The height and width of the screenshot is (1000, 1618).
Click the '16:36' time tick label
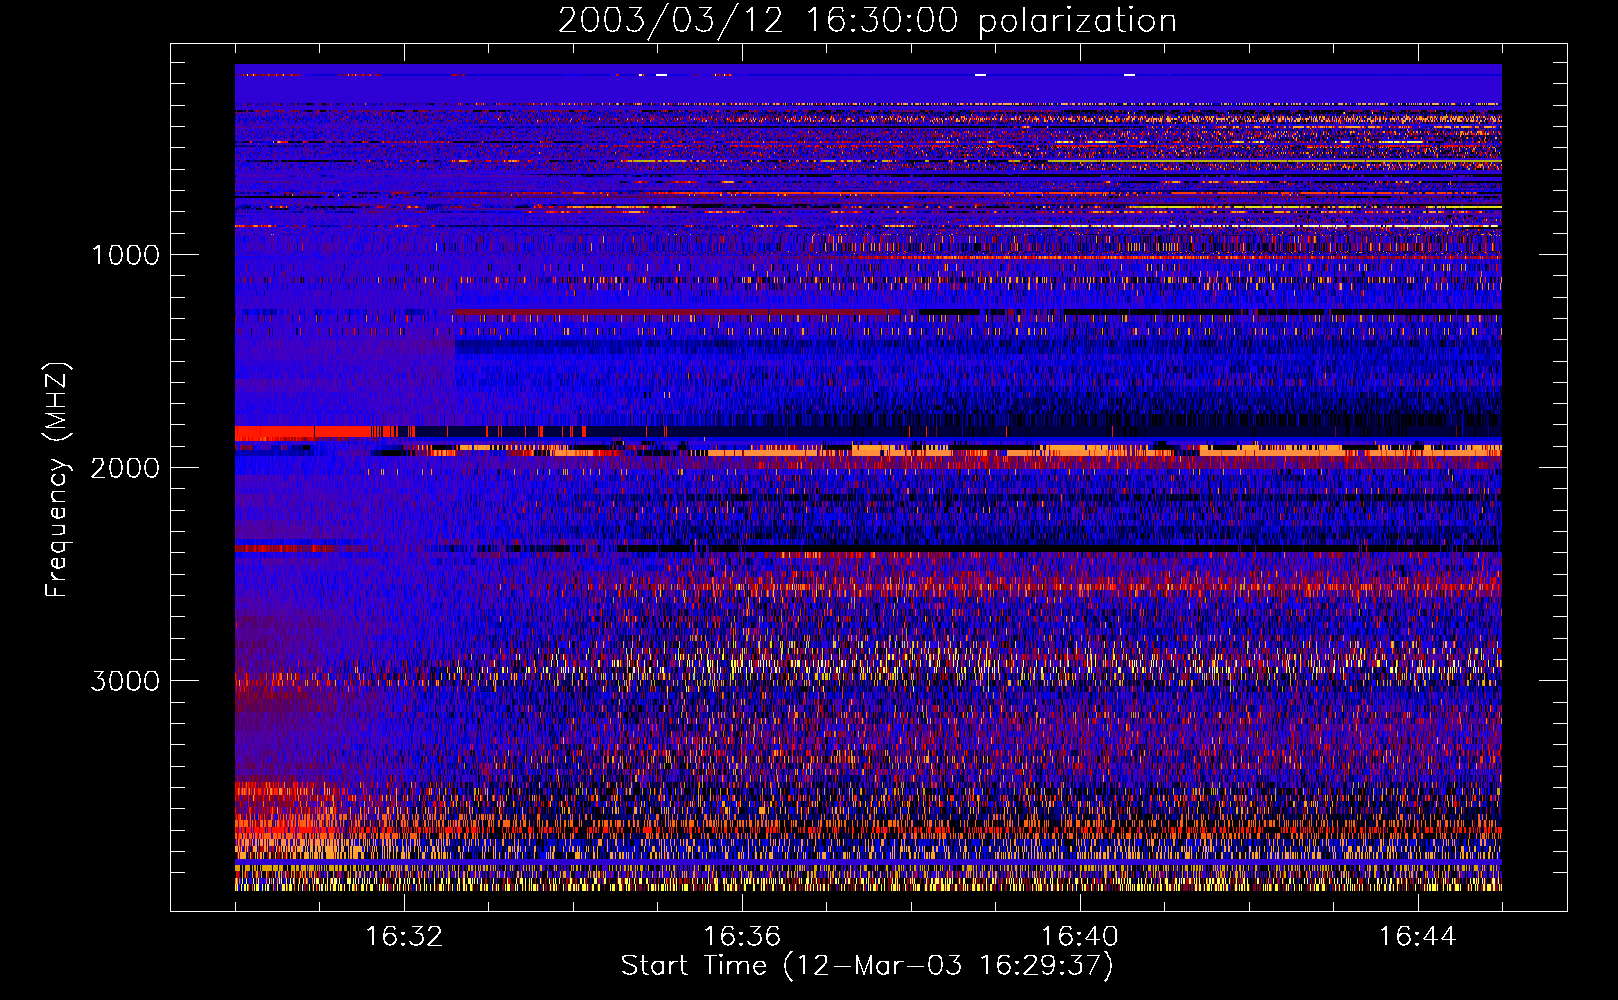pyautogui.click(x=742, y=936)
